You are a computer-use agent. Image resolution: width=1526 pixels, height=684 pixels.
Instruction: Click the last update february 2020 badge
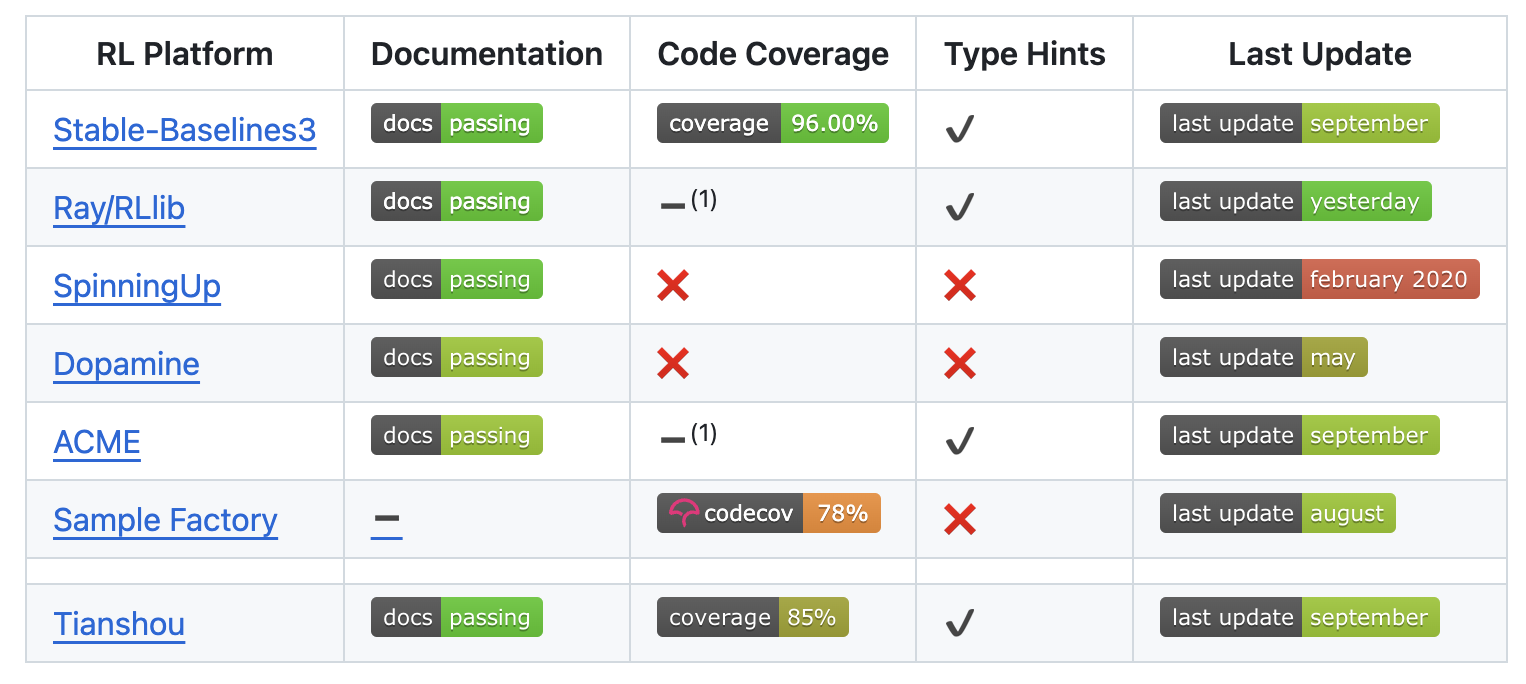[x=1318, y=279]
